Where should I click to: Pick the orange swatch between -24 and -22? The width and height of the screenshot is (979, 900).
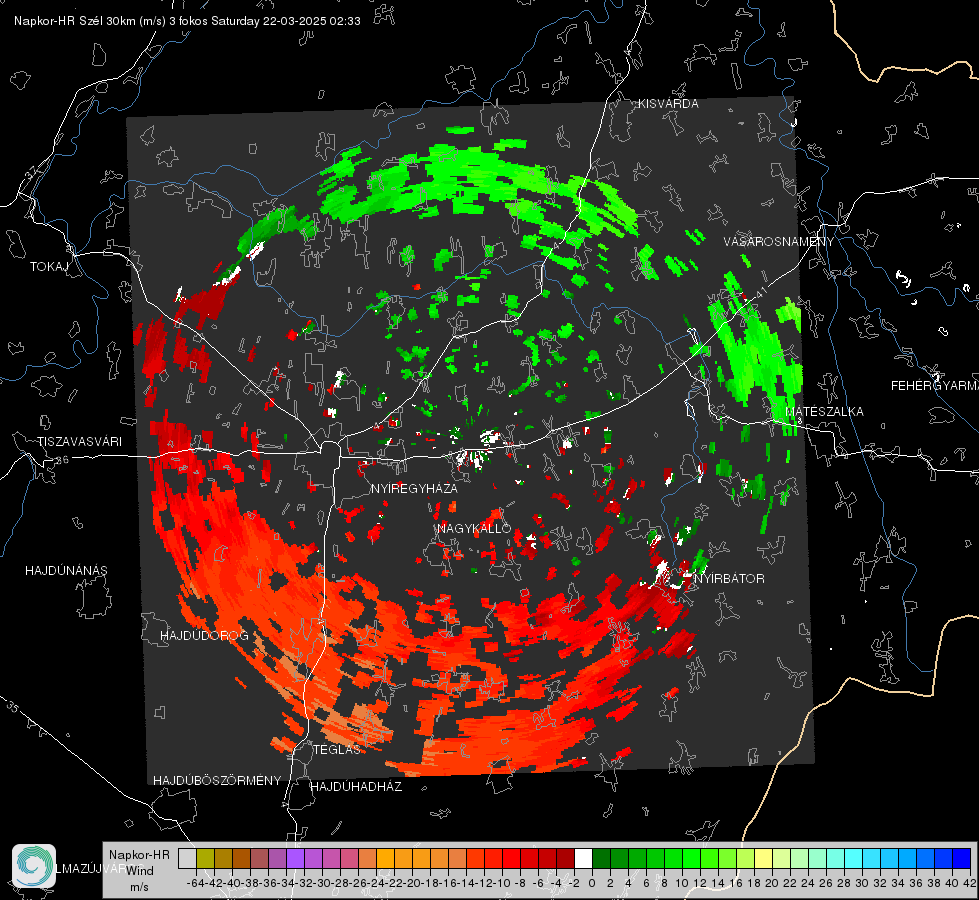[385, 858]
